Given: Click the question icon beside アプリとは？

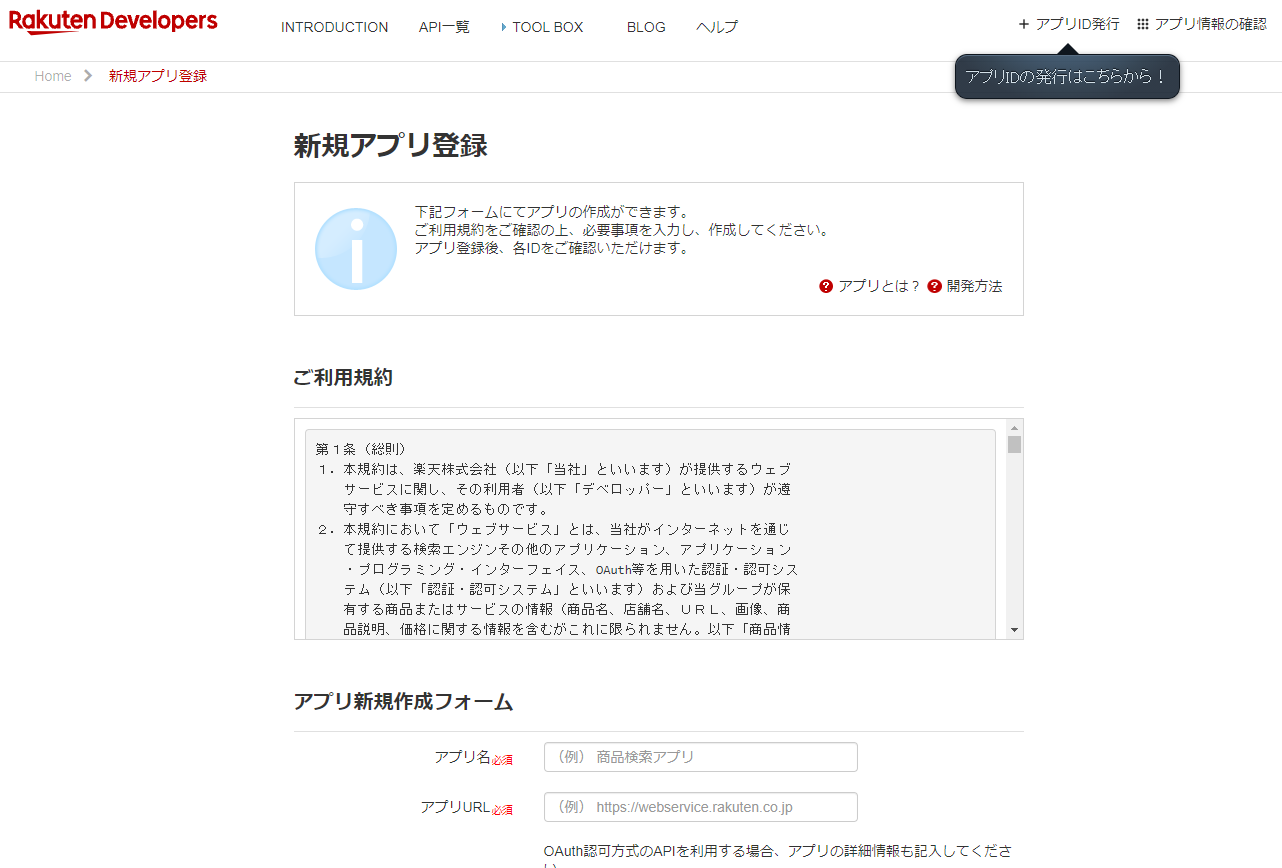Looking at the screenshot, I should [x=826, y=286].
